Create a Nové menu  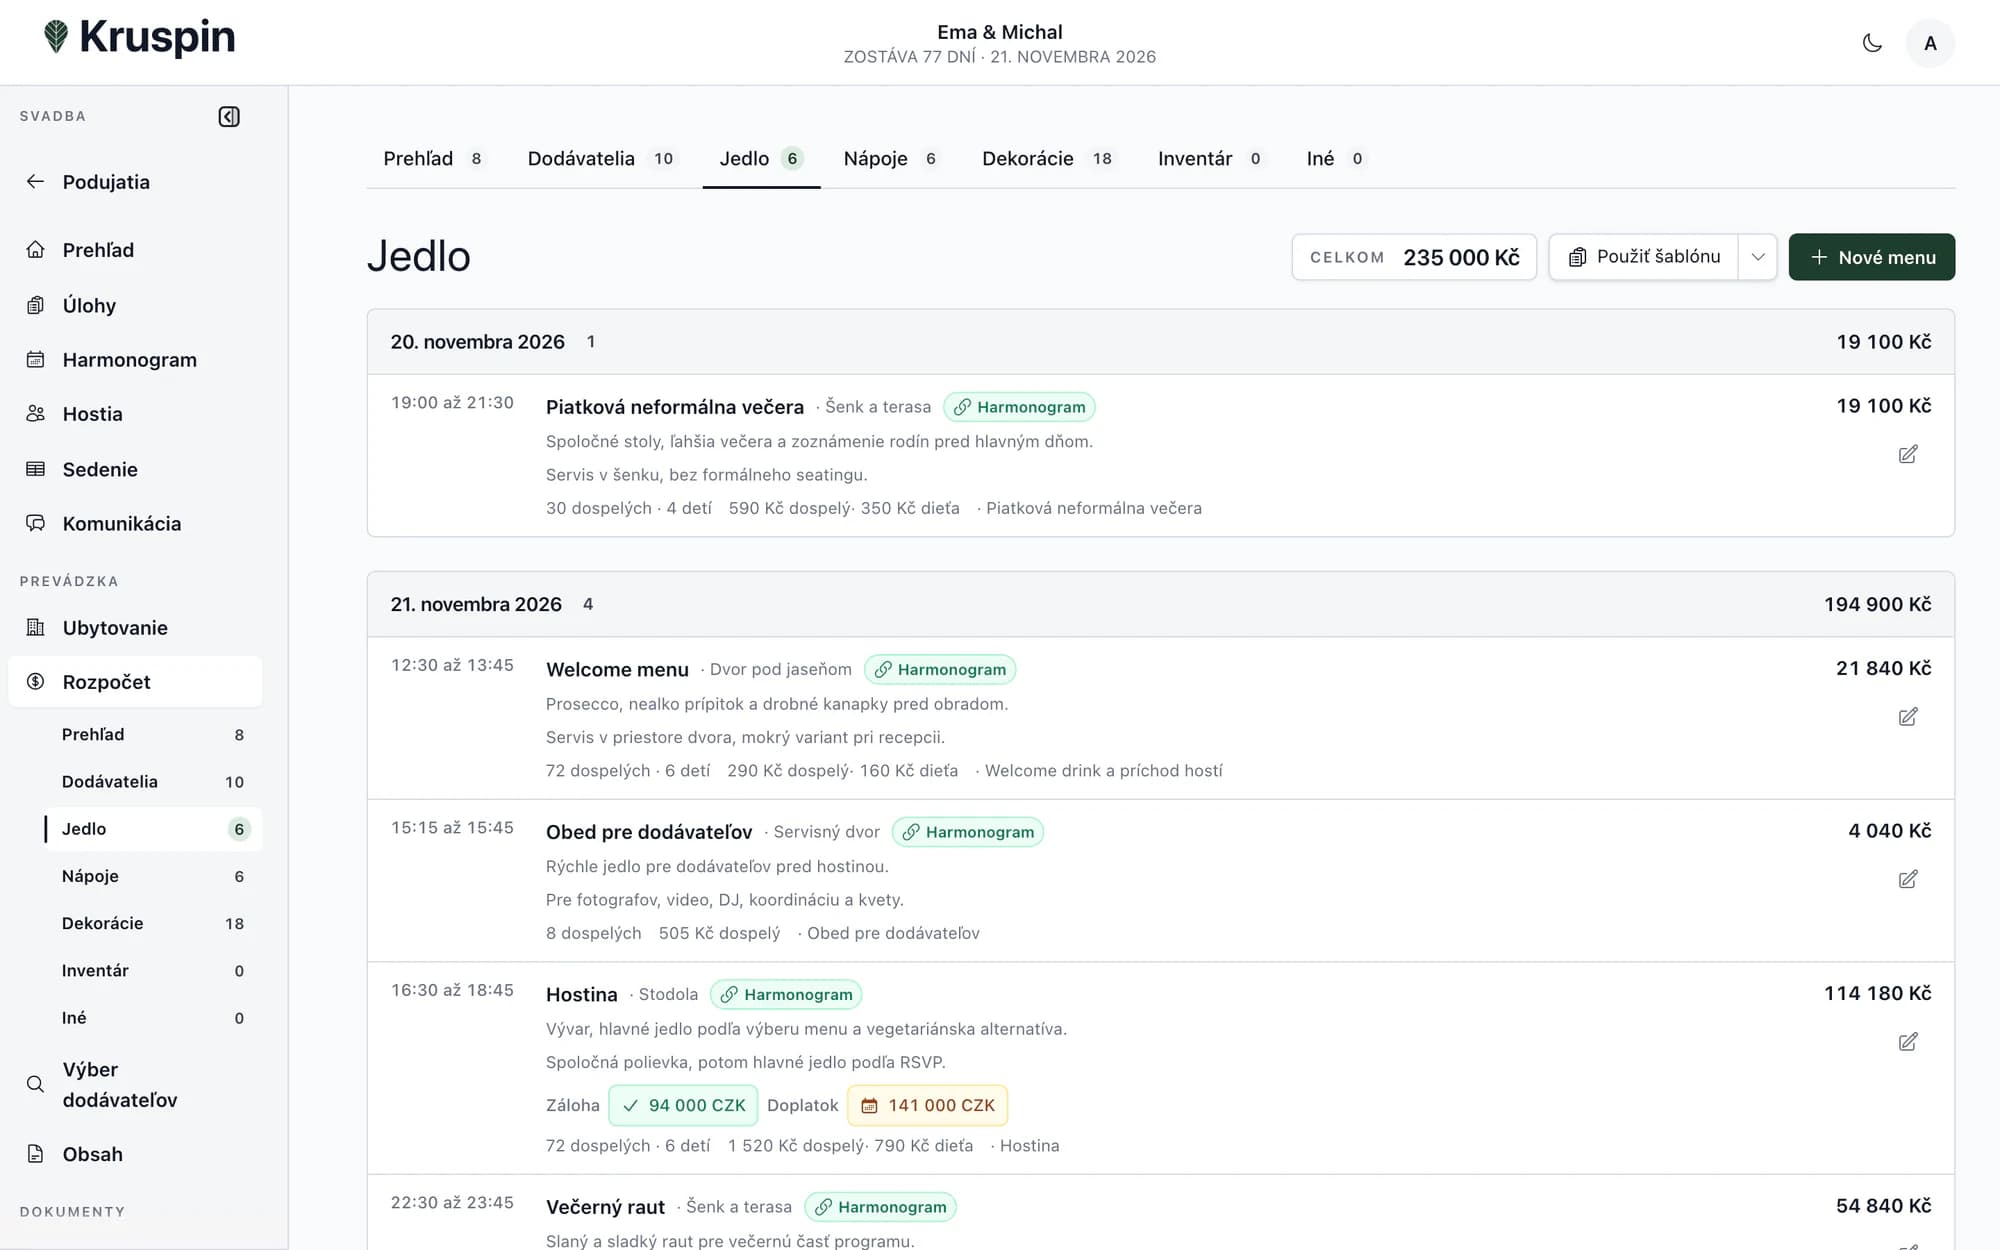(x=1871, y=257)
